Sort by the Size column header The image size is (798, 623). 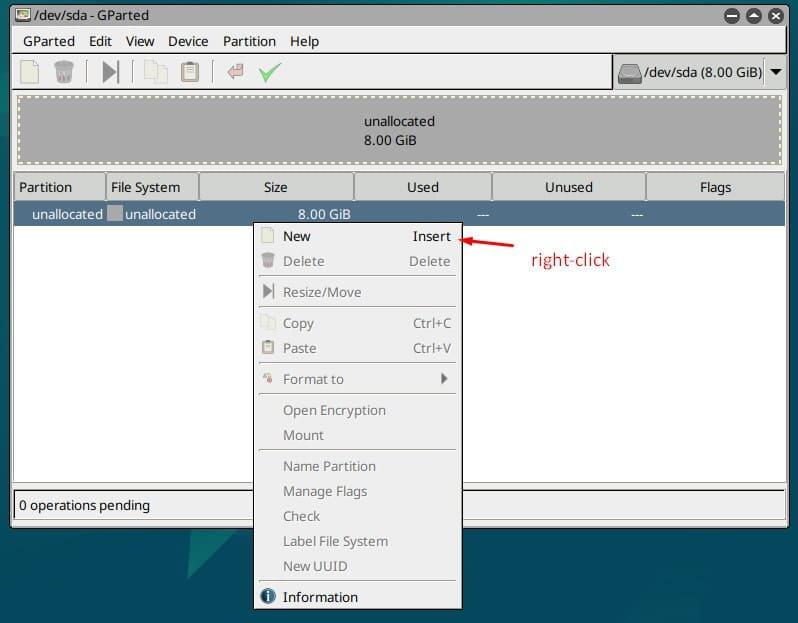pos(276,187)
